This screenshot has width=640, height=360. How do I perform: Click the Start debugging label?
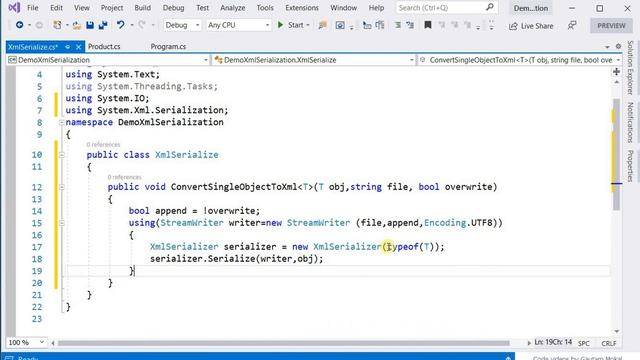pos(296,25)
